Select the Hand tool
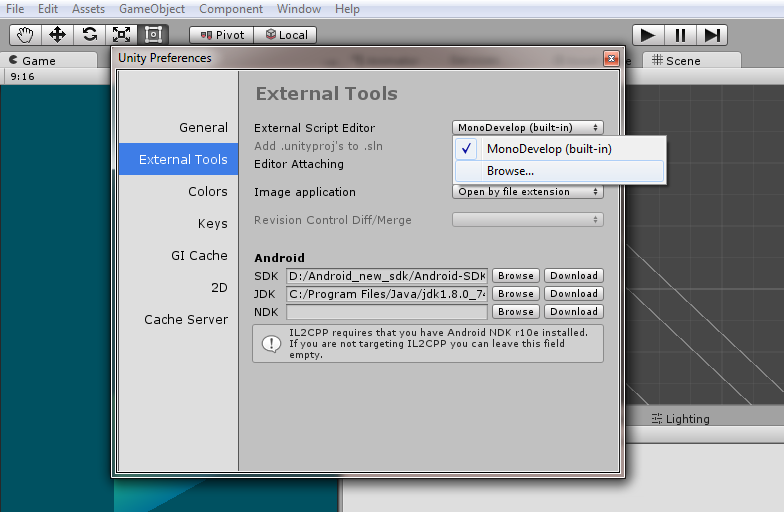This screenshot has height=512, width=784. (x=26, y=35)
